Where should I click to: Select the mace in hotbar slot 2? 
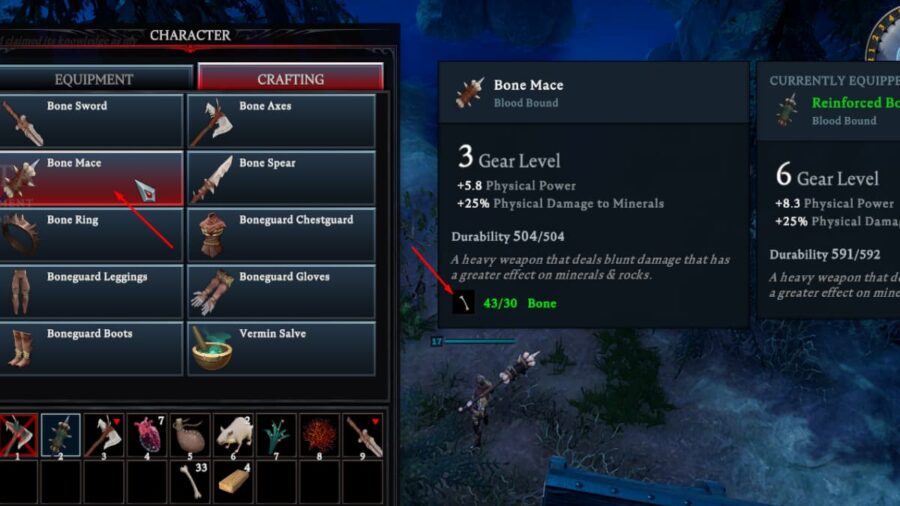coord(61,435)
